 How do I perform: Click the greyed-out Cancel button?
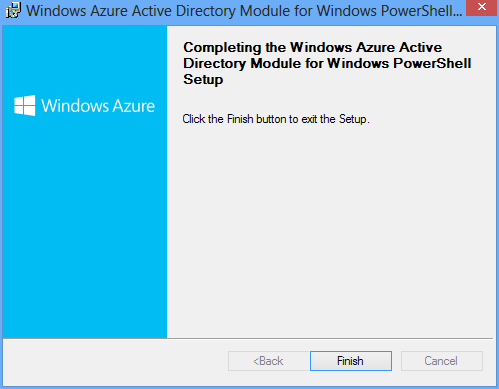pos(442,361)
